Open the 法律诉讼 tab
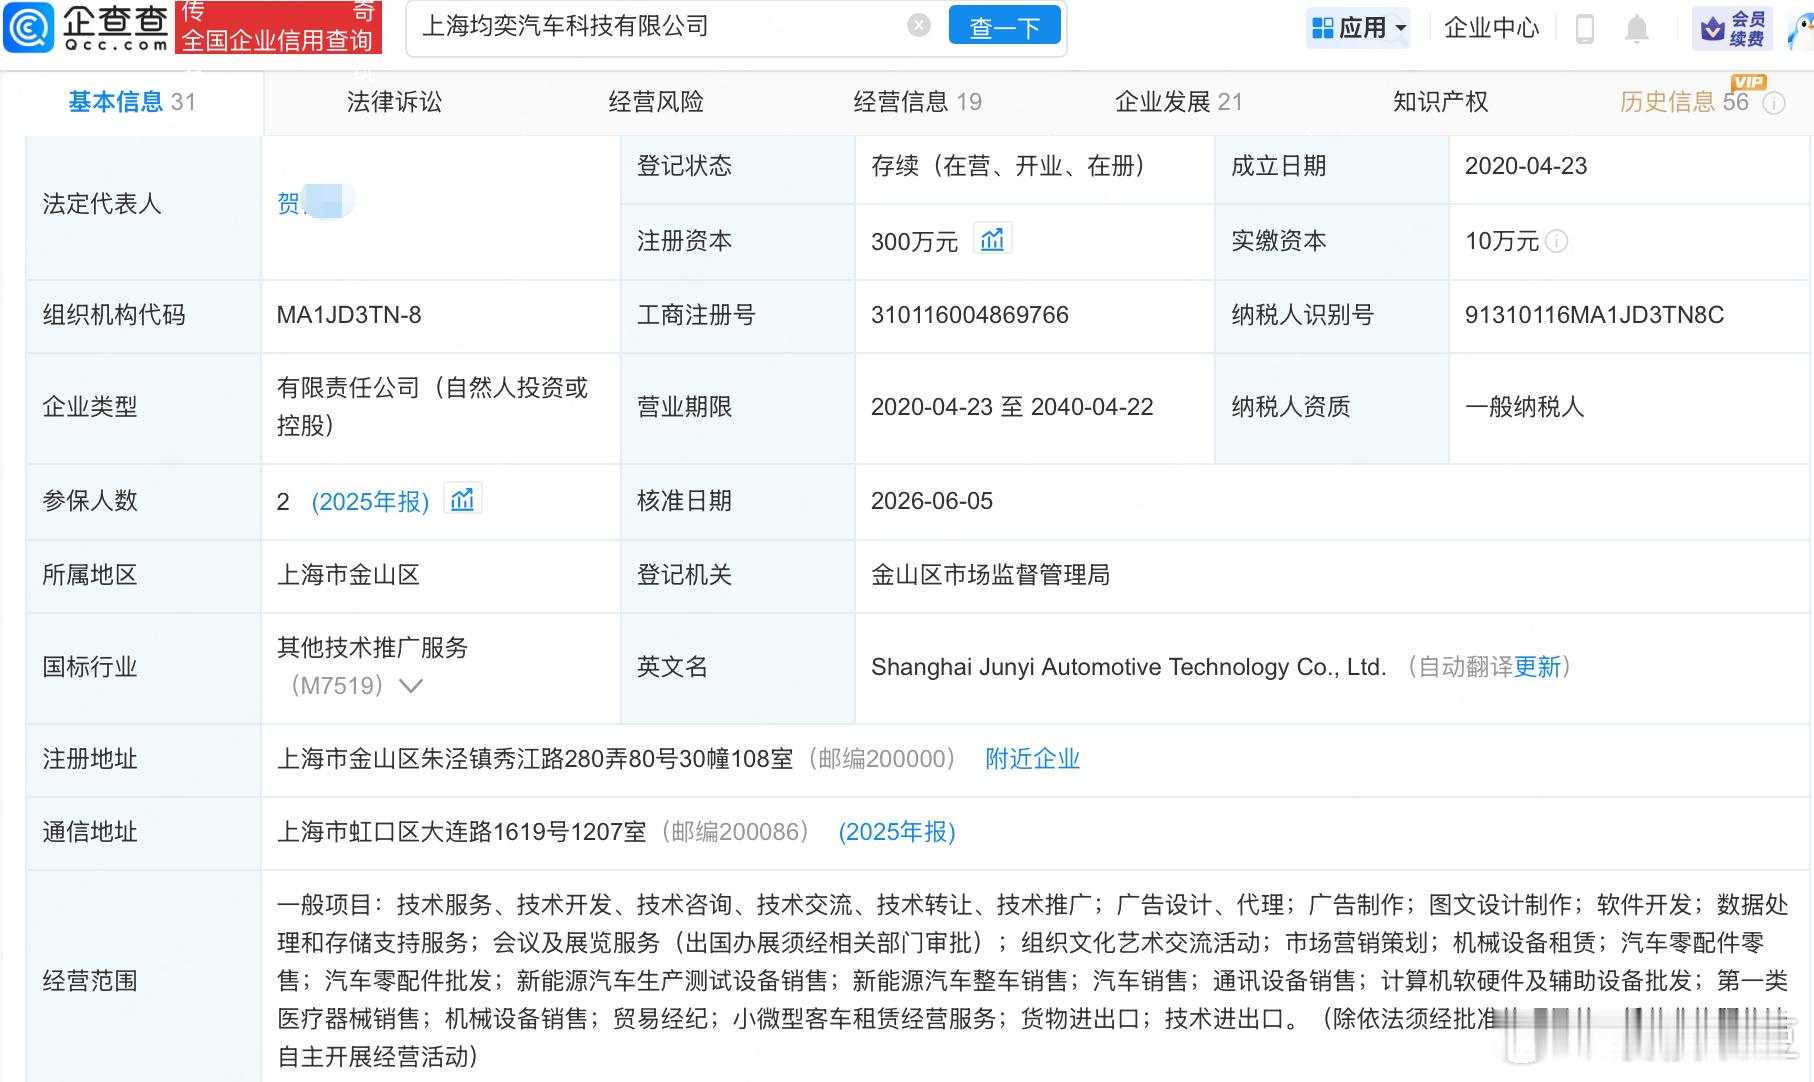Screen dimensions: 1814x1082 (x=394, y=102)
